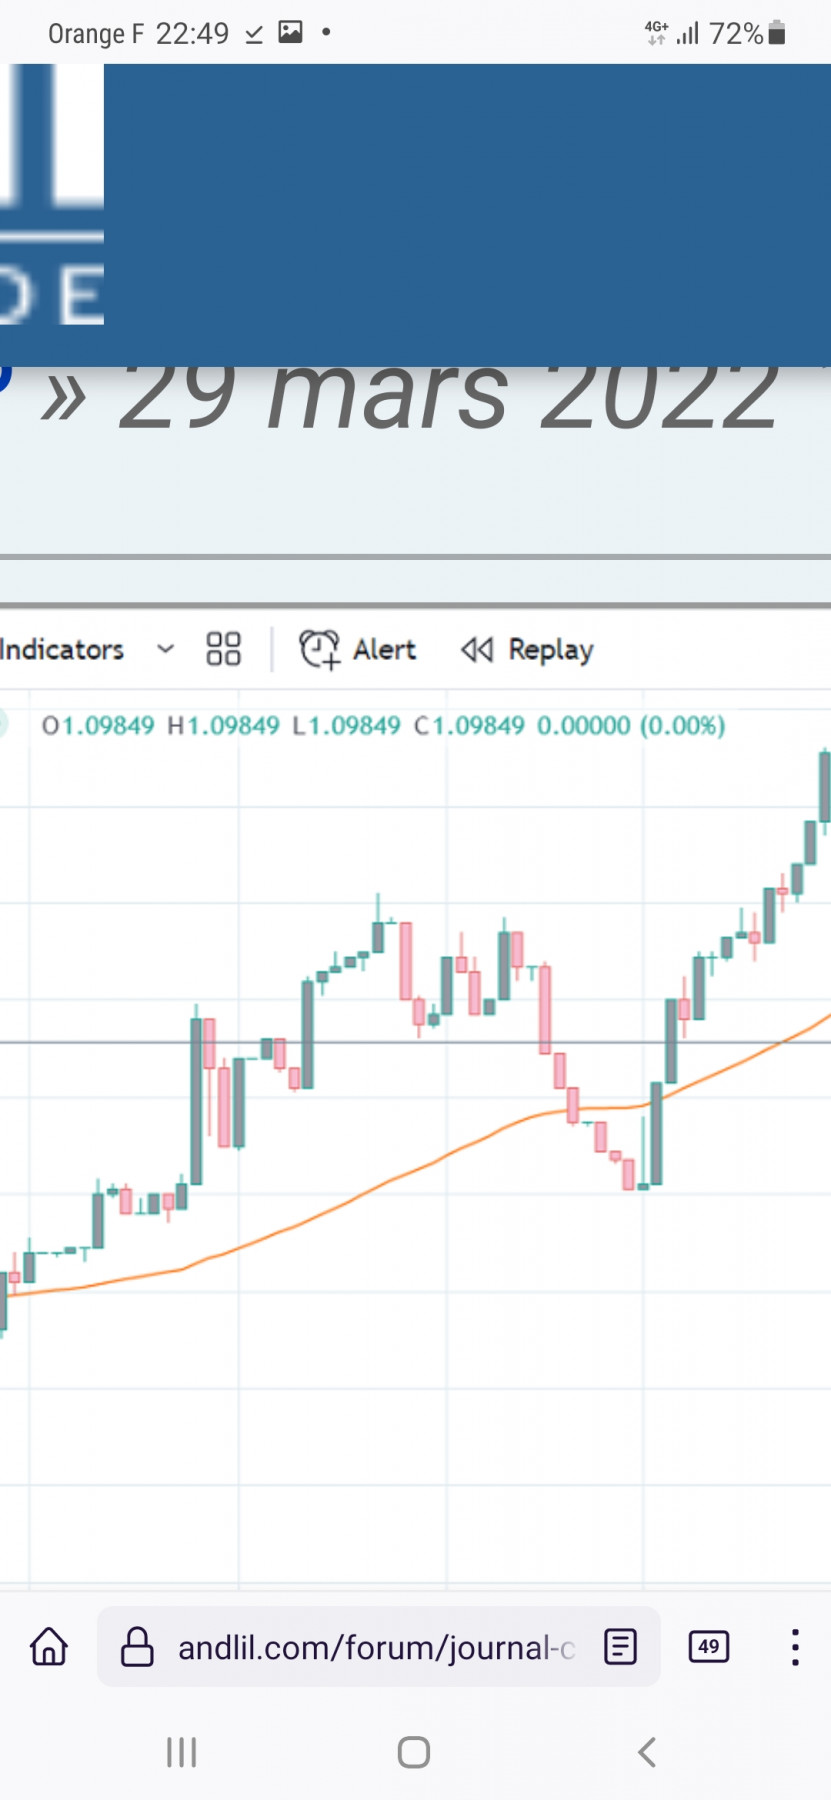The height and width of the screenshot is (1800, 831).
Task: Open the 49 tabs switcher
Action: 709,1646
